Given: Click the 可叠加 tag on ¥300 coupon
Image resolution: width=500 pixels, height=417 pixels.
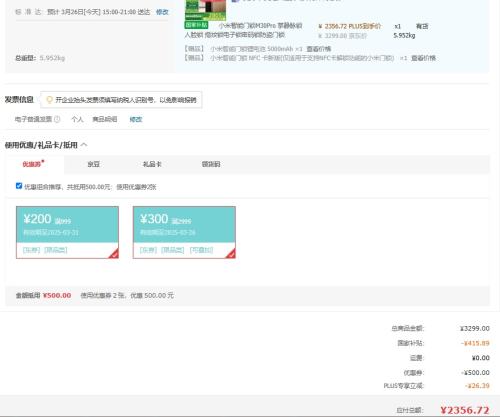Looking at the screenshot, I should click(x=201, y=250).
